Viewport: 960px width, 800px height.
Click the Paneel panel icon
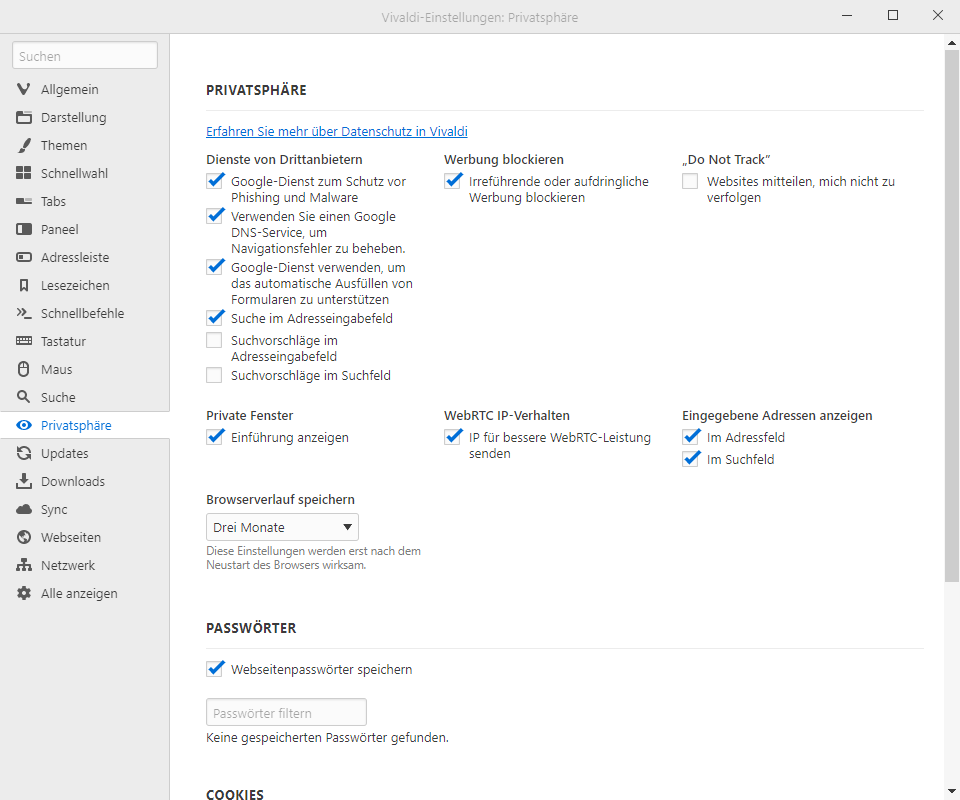click(24, 230)
